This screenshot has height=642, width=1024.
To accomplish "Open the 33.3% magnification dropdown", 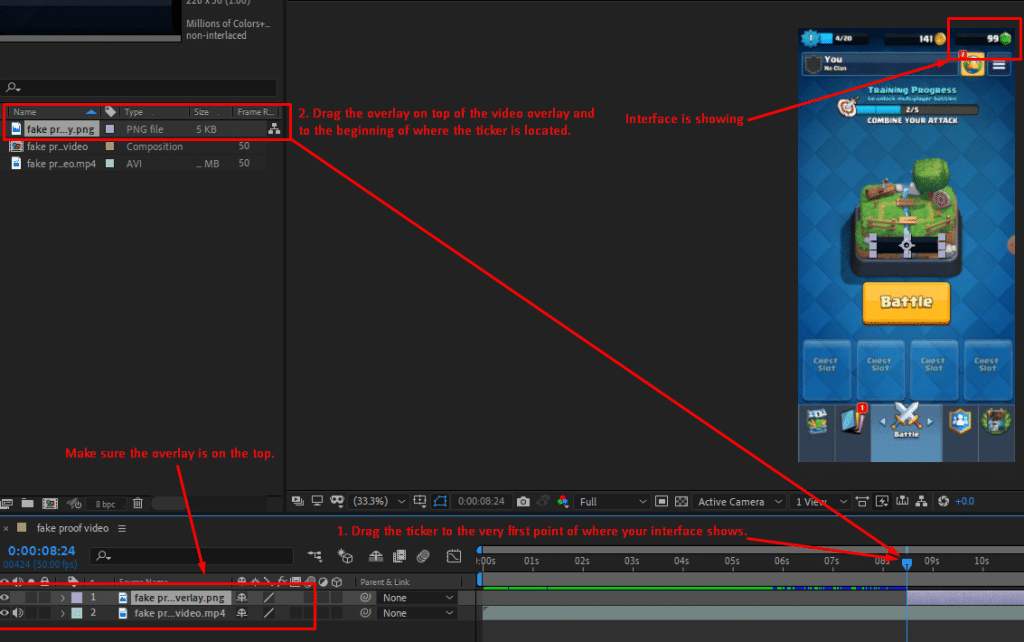I will coord(379,502).
